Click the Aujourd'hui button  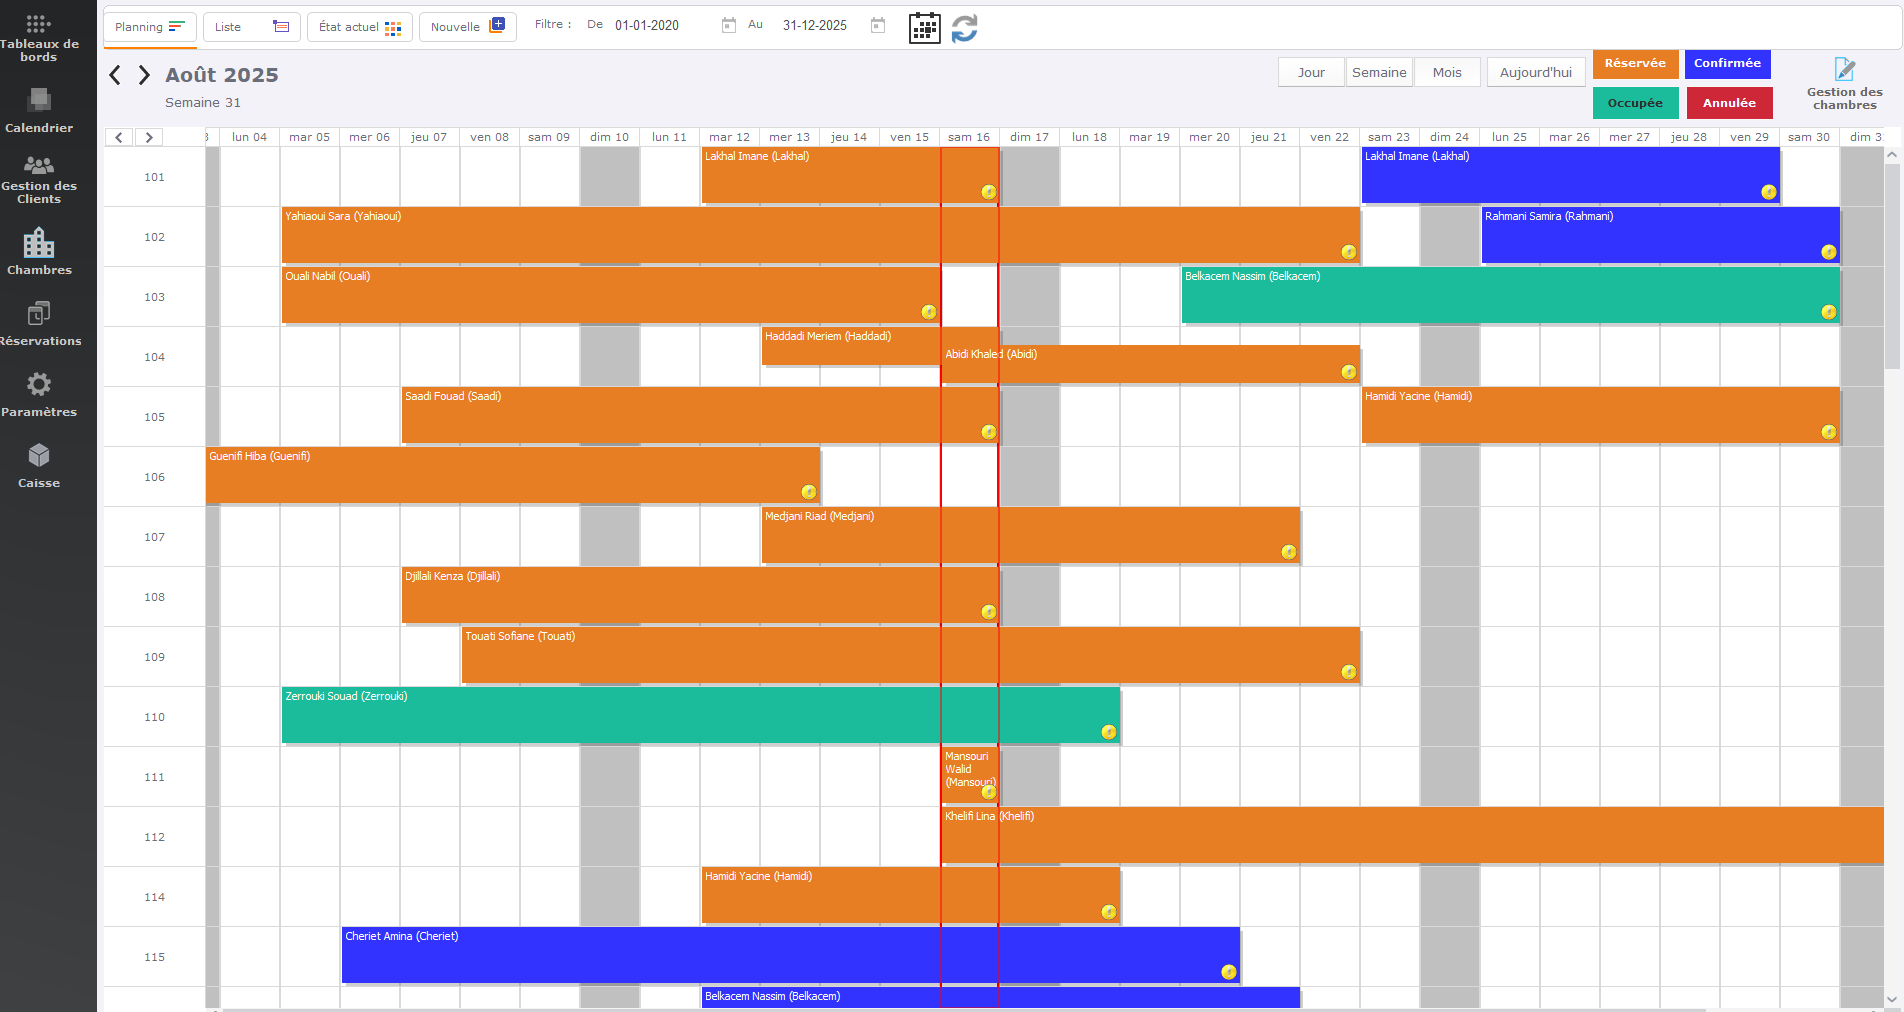point(1535,72)
